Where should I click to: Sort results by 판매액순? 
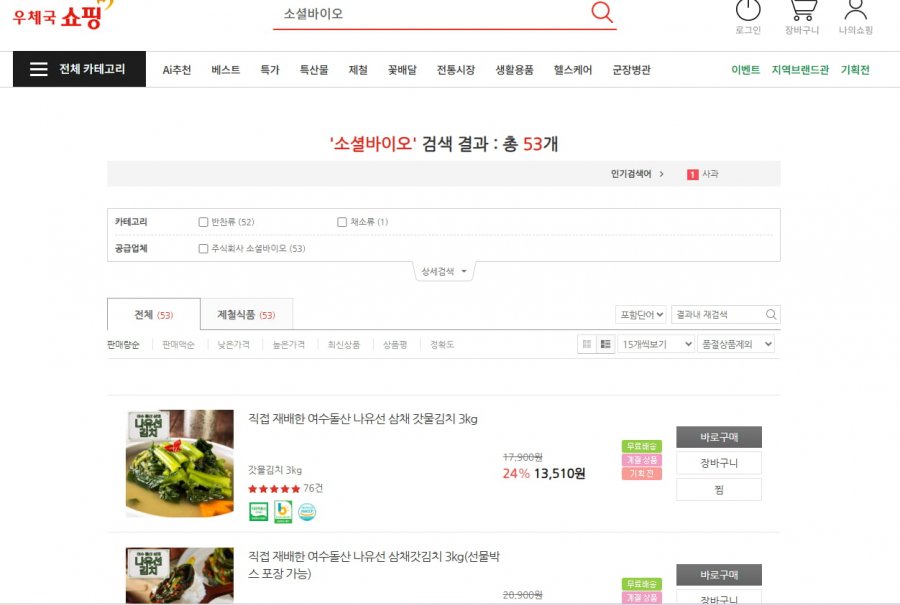pyautogui.click(x=179, y=345)
